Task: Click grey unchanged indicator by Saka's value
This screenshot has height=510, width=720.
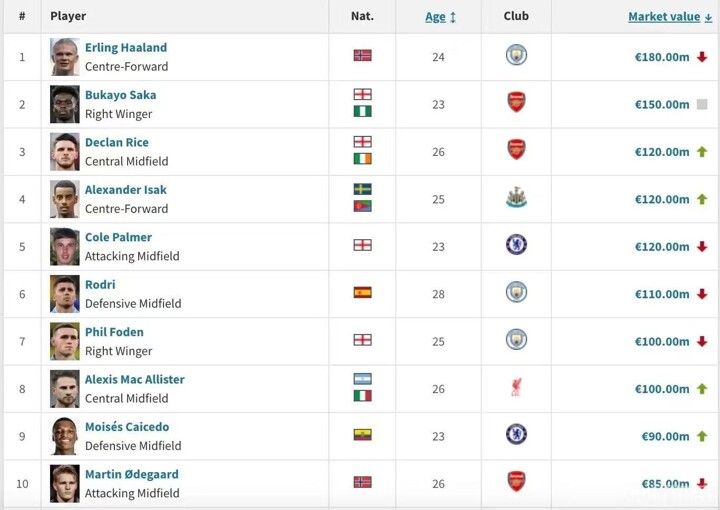Action: tap(702, 104)
